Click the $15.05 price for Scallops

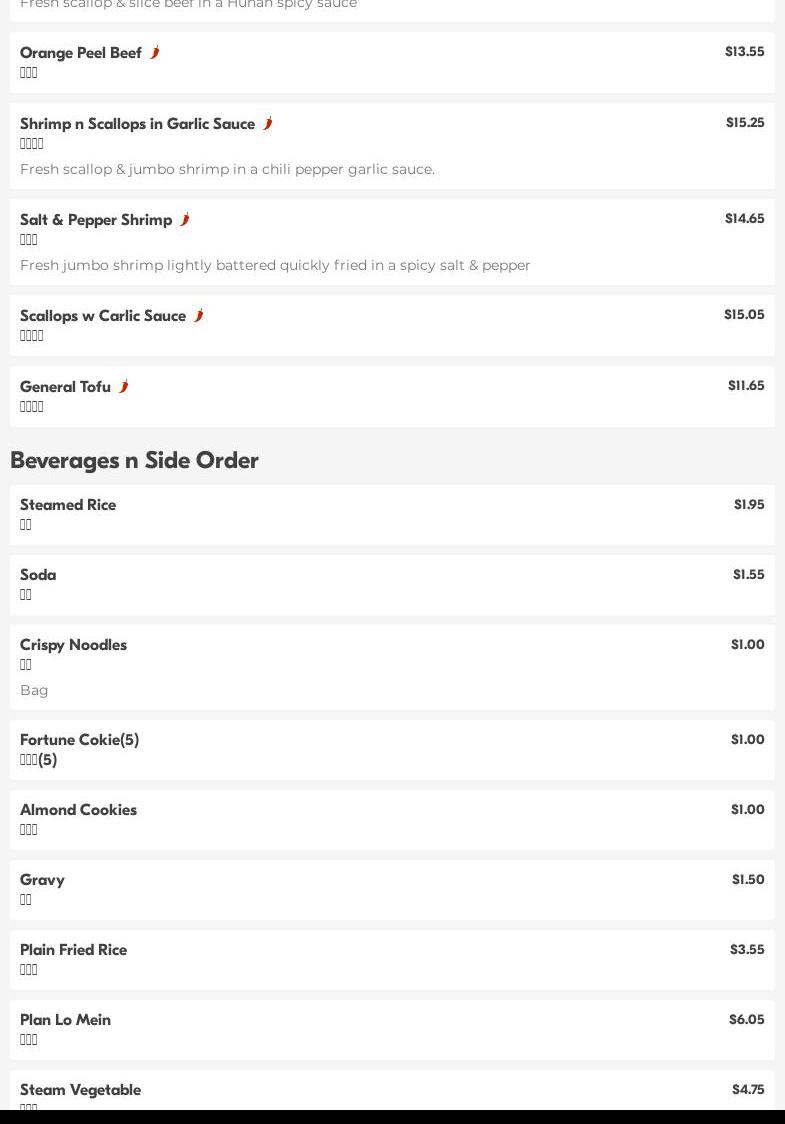[x=743, y=314]
